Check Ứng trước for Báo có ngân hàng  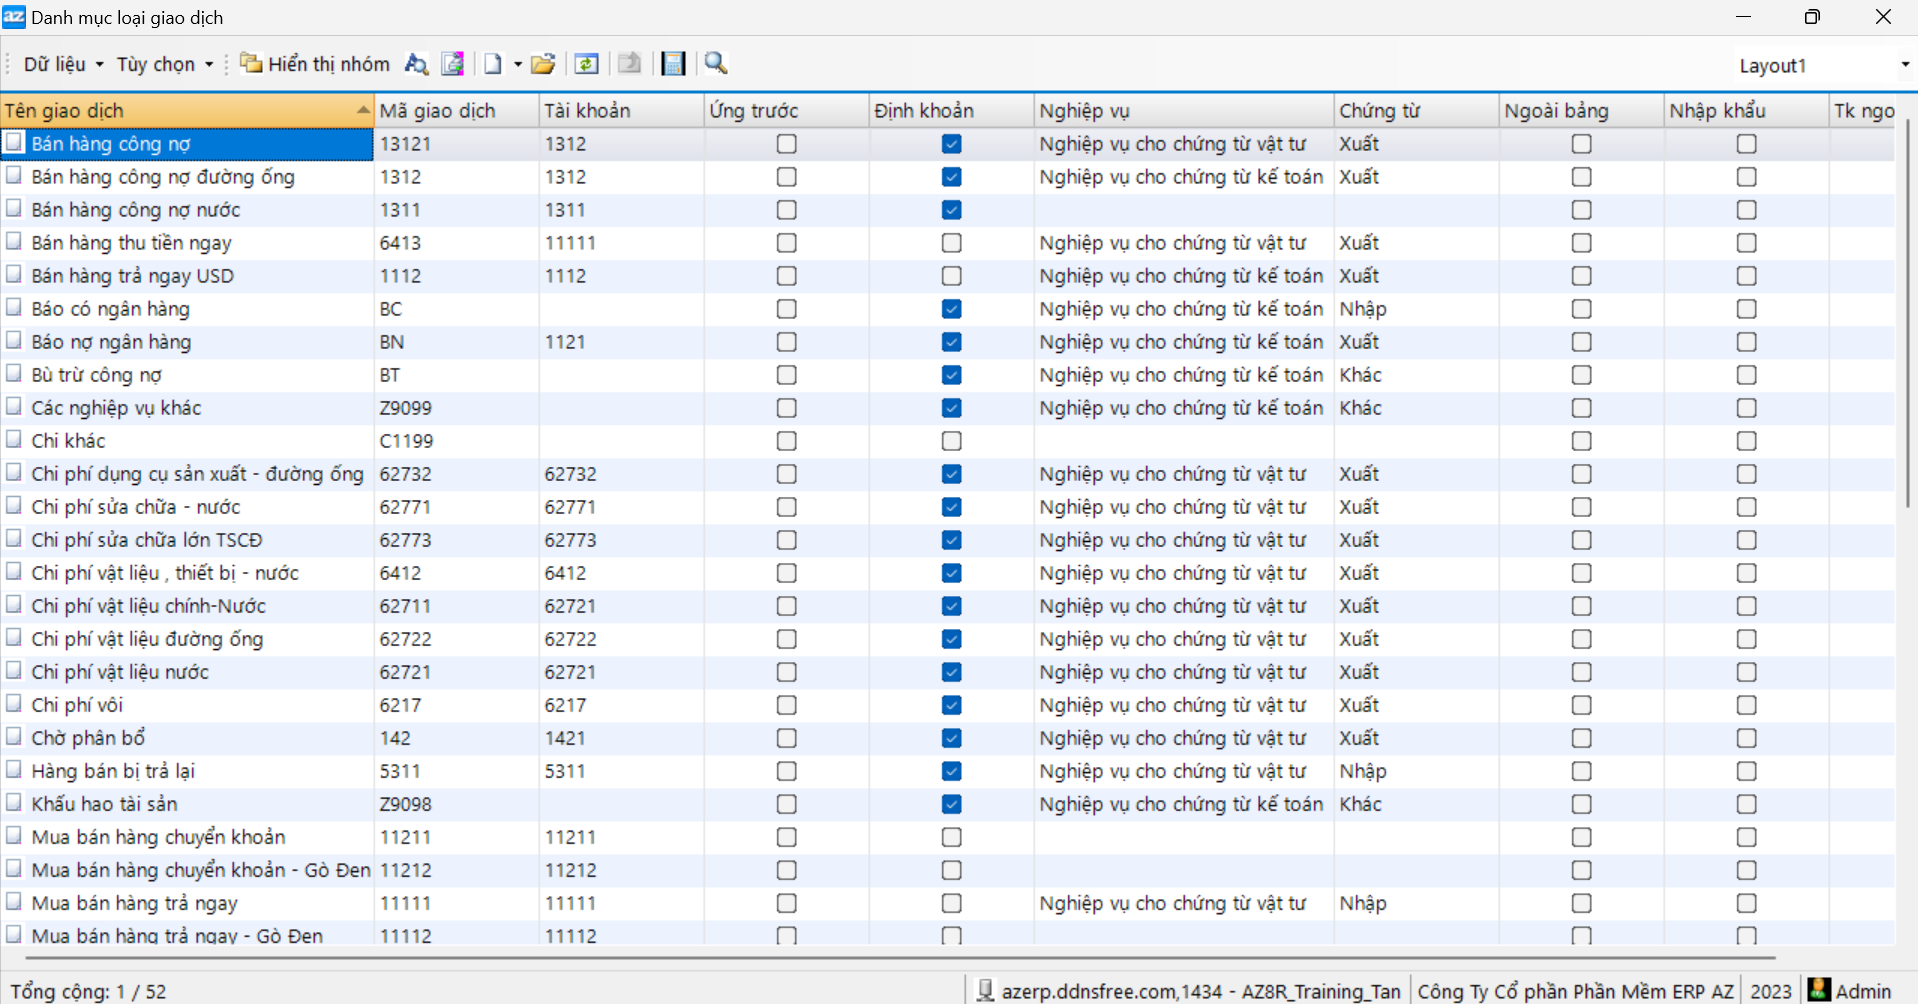[786, 309]
